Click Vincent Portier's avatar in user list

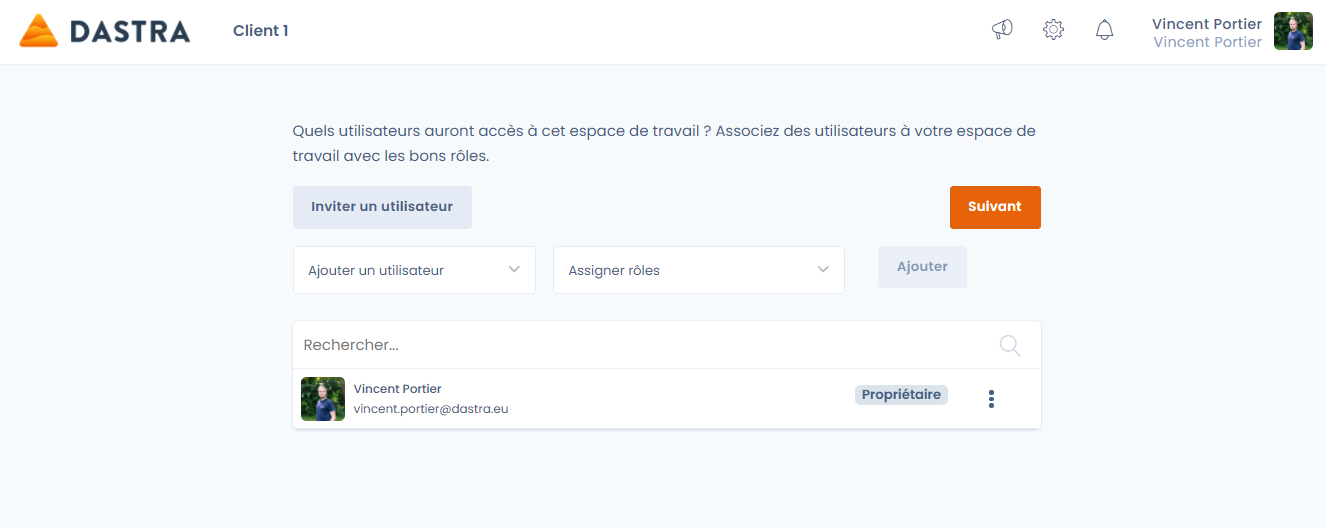[x=323, y=399]
